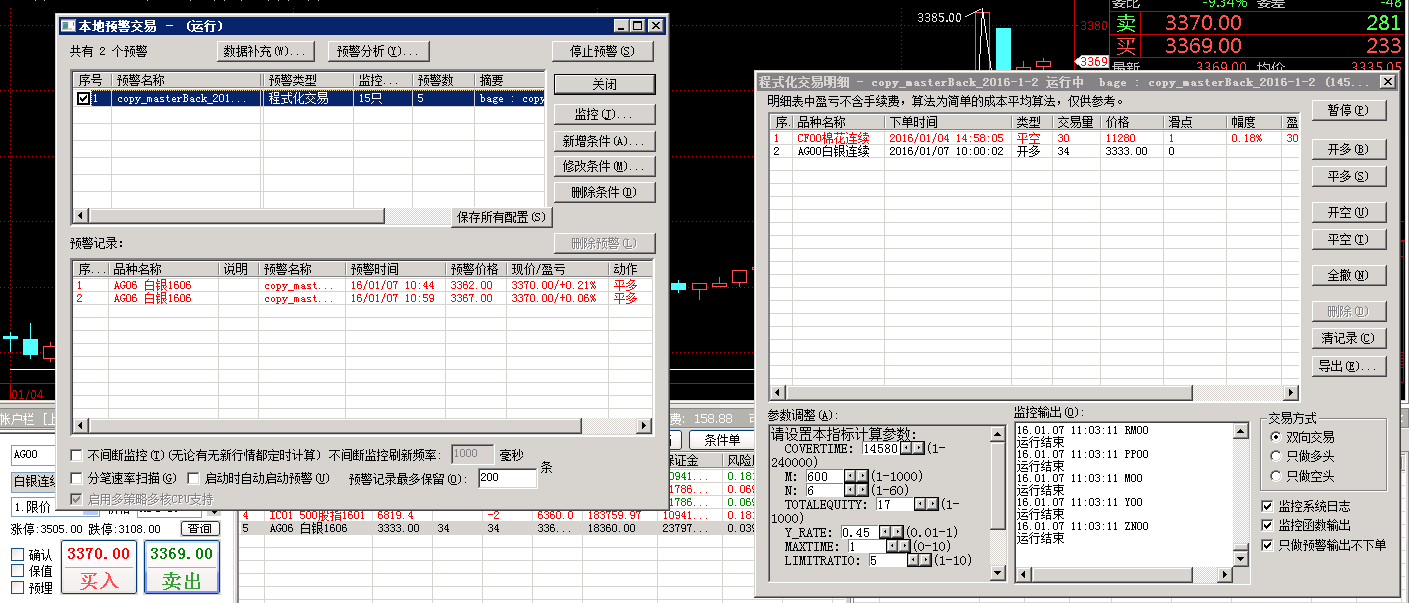
Task: Increase the COVERTIME parameter with its right arrow
Action: pyautogui.click(x=919, y=449)
